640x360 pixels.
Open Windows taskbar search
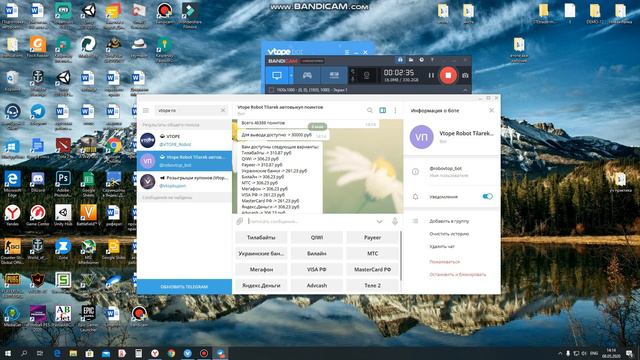24,353
